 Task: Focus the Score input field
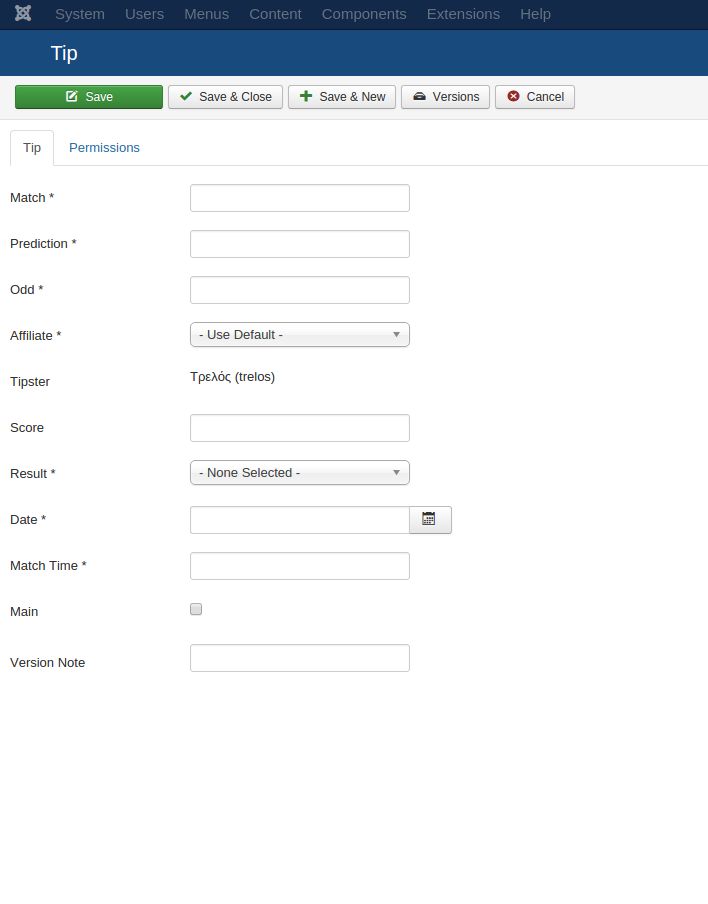pos(300,428)
